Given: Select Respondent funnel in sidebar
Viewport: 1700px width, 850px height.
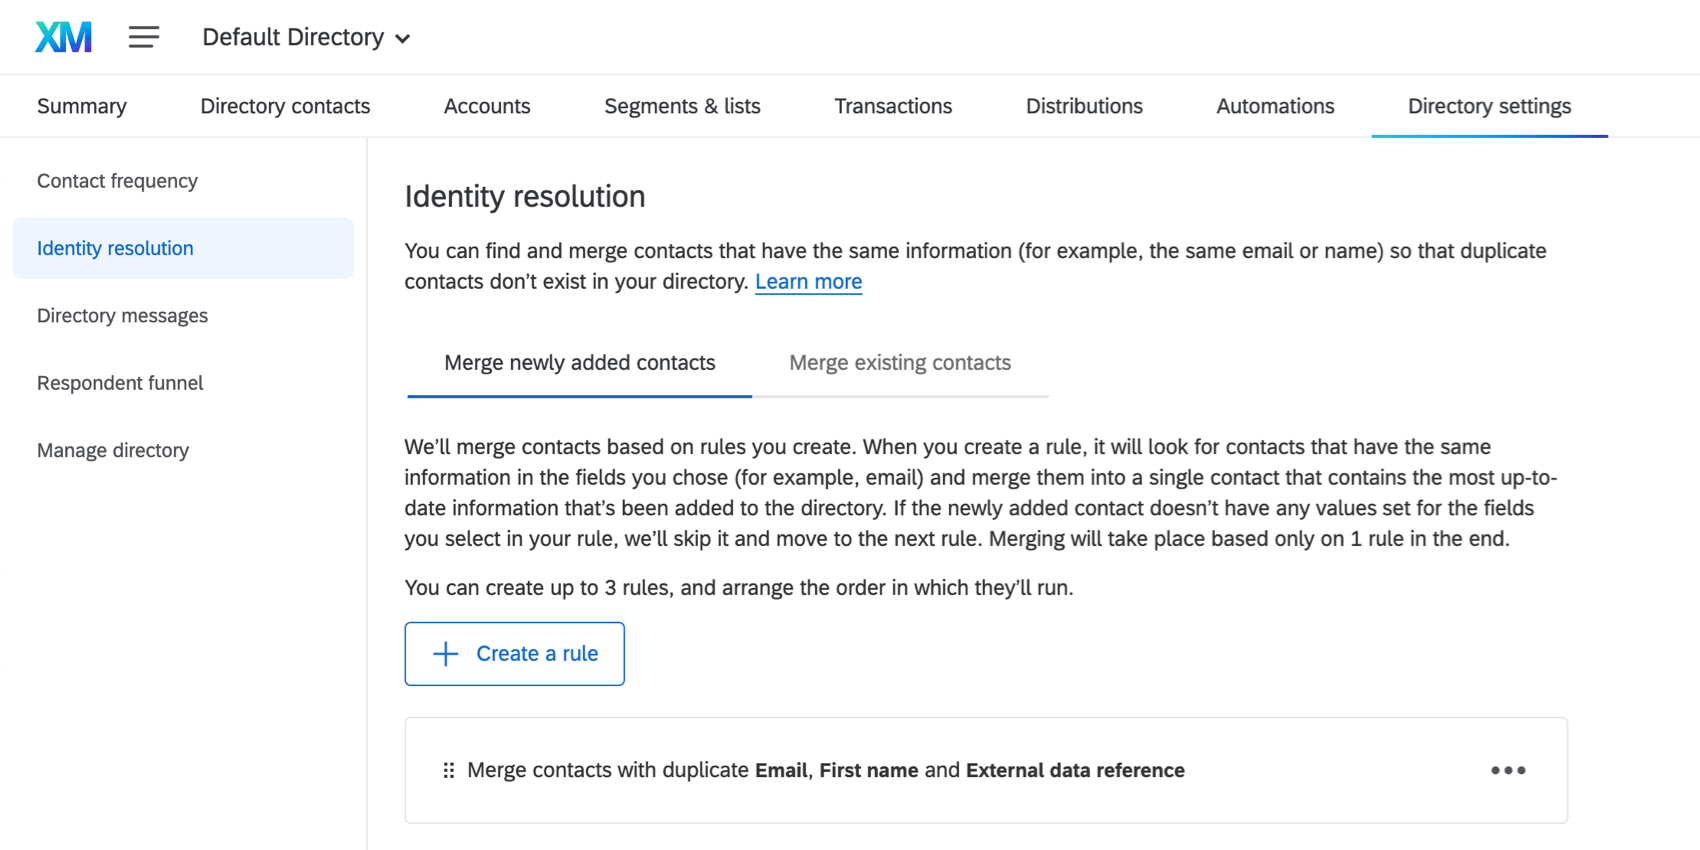Looking at the screenshot, I should (120, 383).
